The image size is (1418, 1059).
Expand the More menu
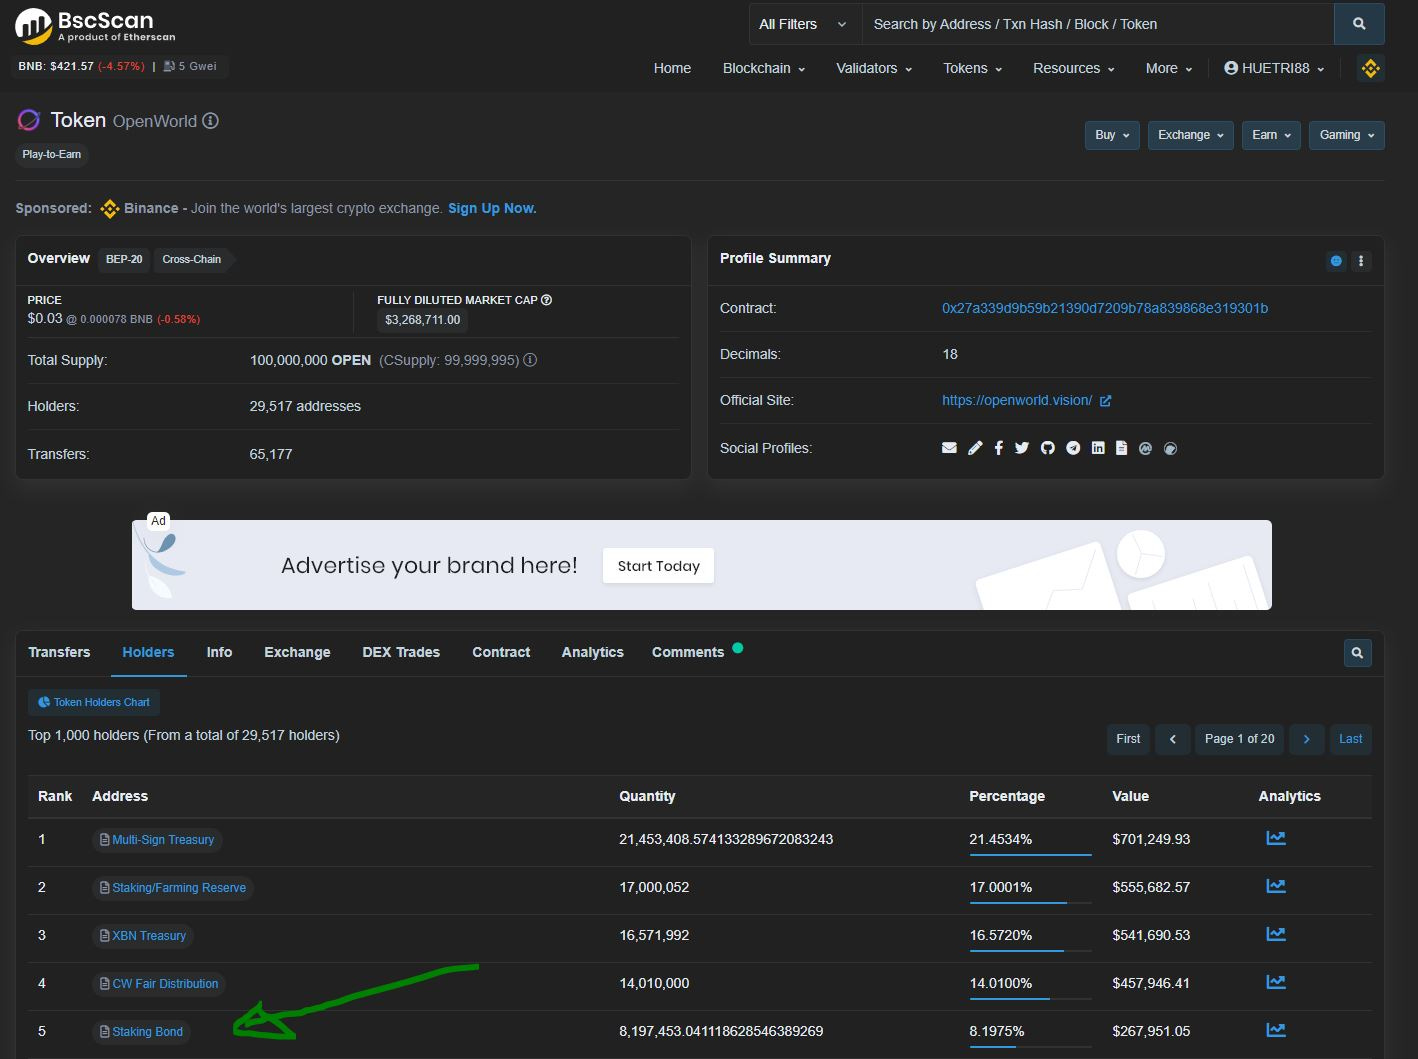point(1169,68)
